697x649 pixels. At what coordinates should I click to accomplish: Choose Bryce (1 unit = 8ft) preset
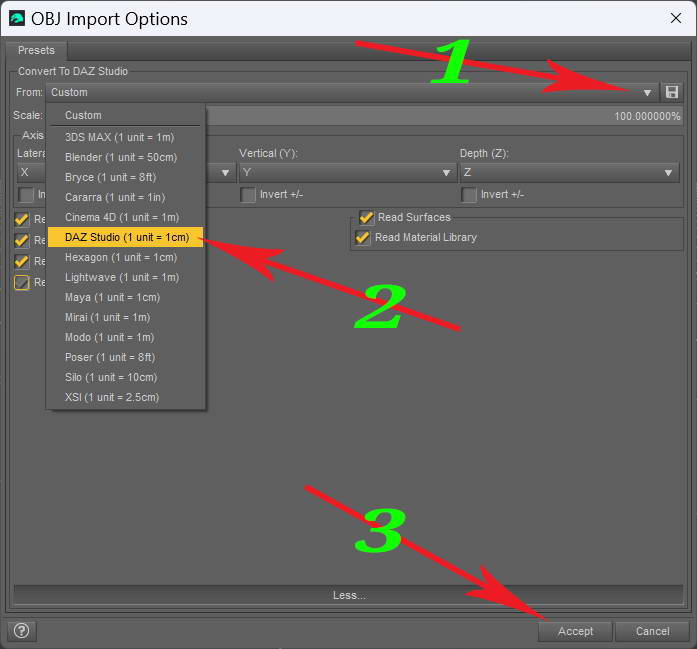pyautogui.click(x=126, y=177)
